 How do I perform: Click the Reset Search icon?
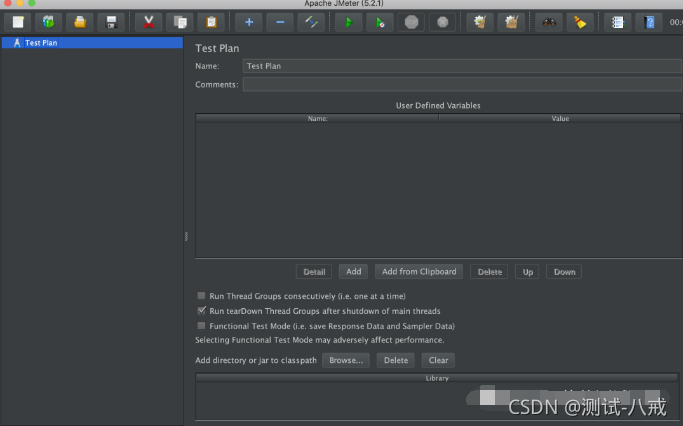(x=580, y=22)
